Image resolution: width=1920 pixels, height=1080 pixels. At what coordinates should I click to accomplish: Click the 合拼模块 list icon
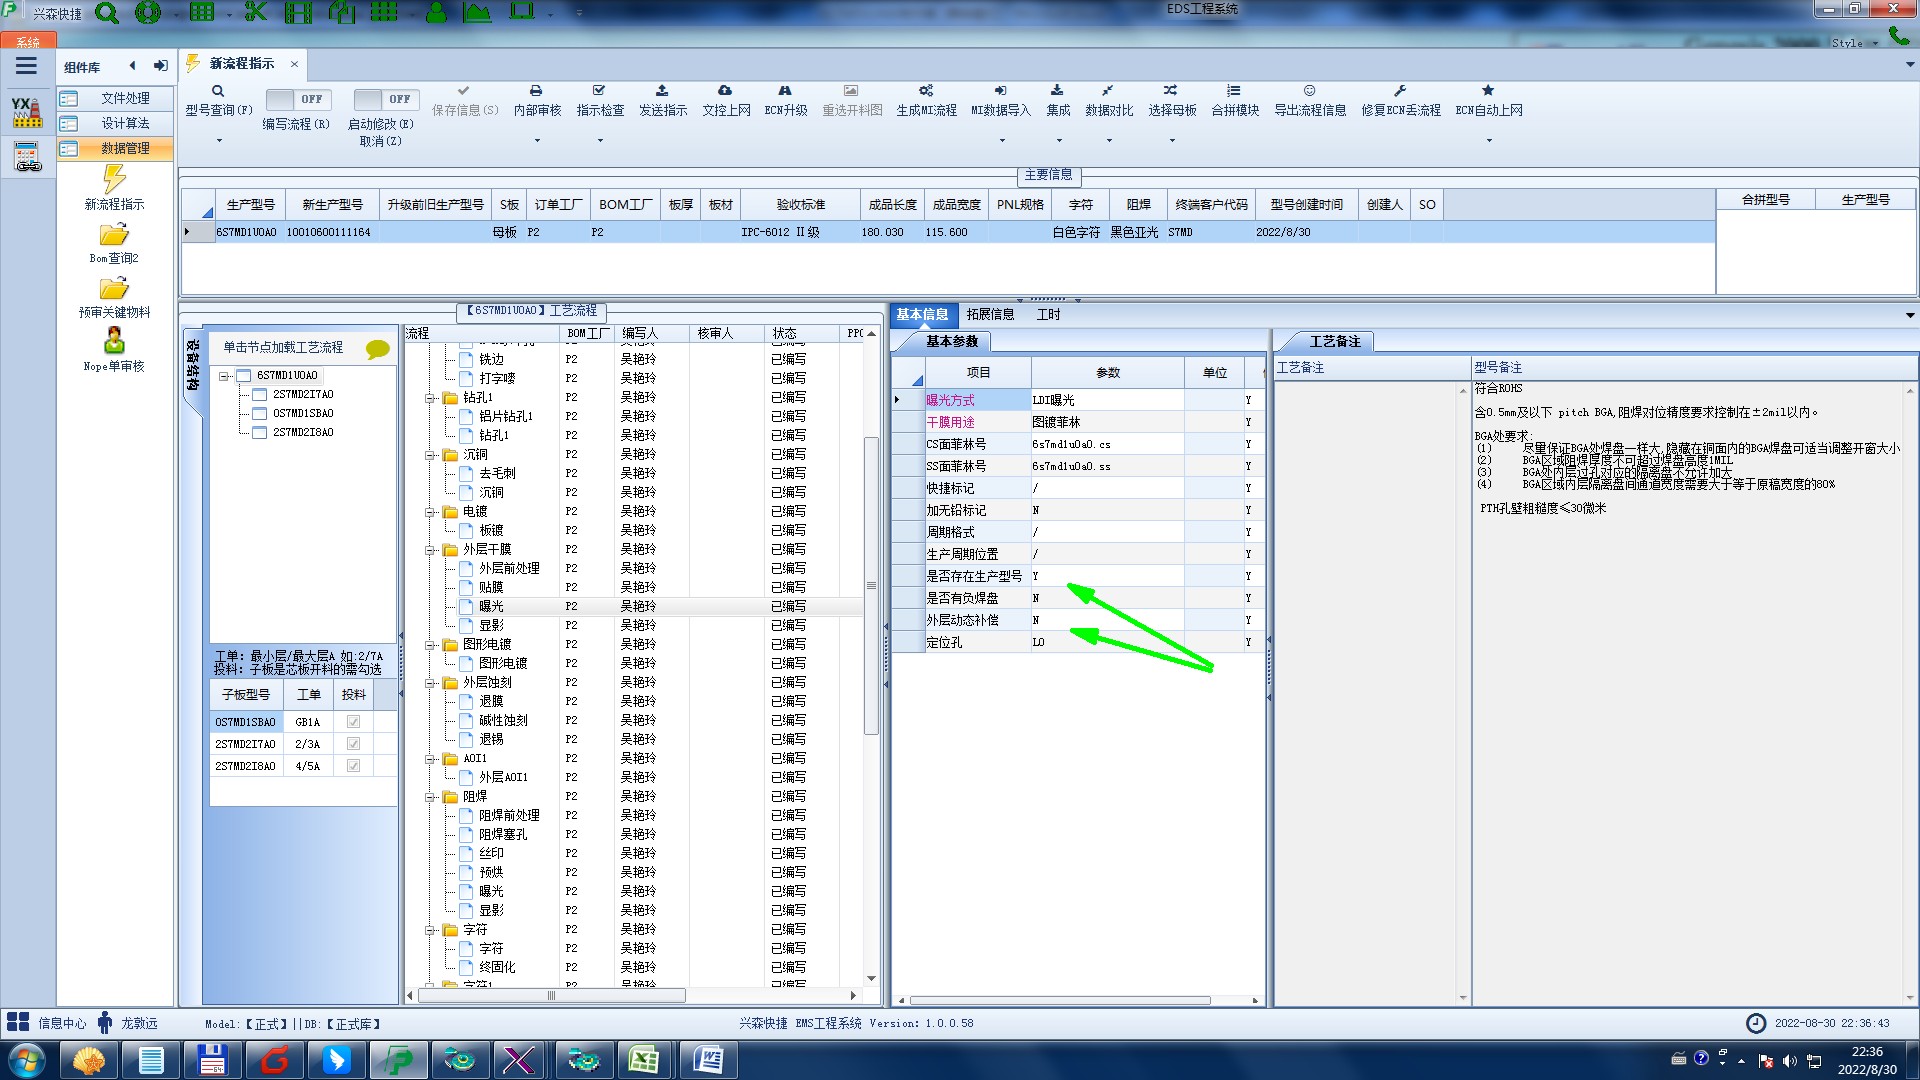pyautogui.click(x=1234, y=91)
